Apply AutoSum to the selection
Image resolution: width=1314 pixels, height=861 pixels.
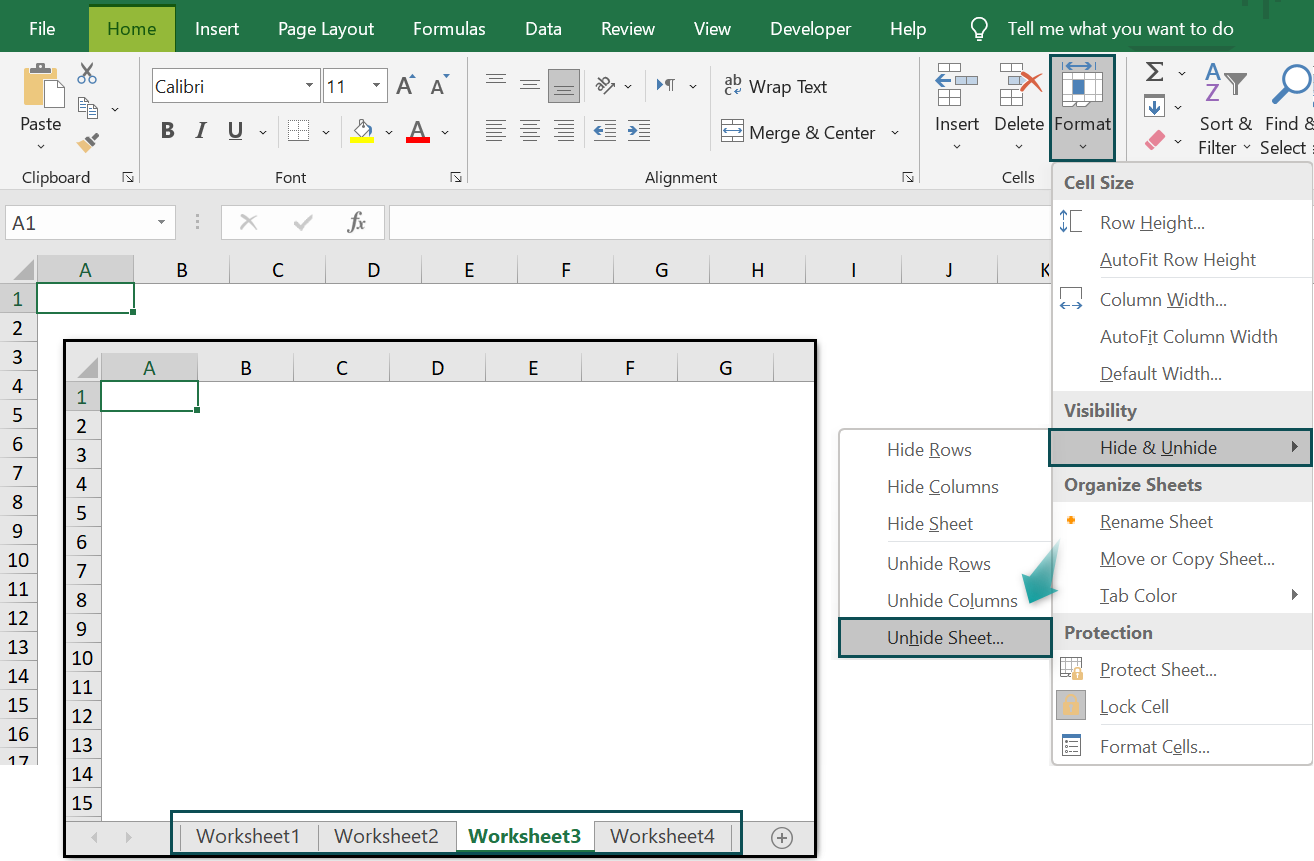(1153, 72)
